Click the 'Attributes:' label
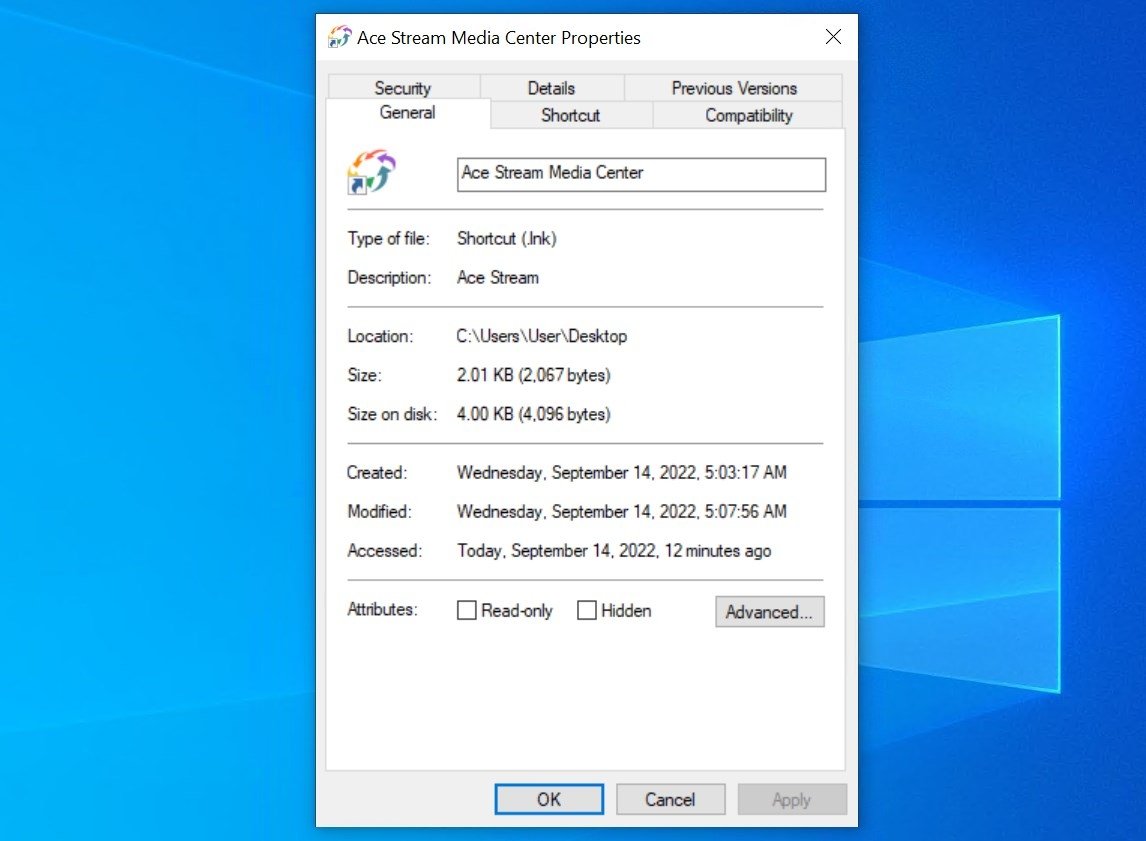The height and width of the screenshot is (841, 1146). [x=382, y=609]
